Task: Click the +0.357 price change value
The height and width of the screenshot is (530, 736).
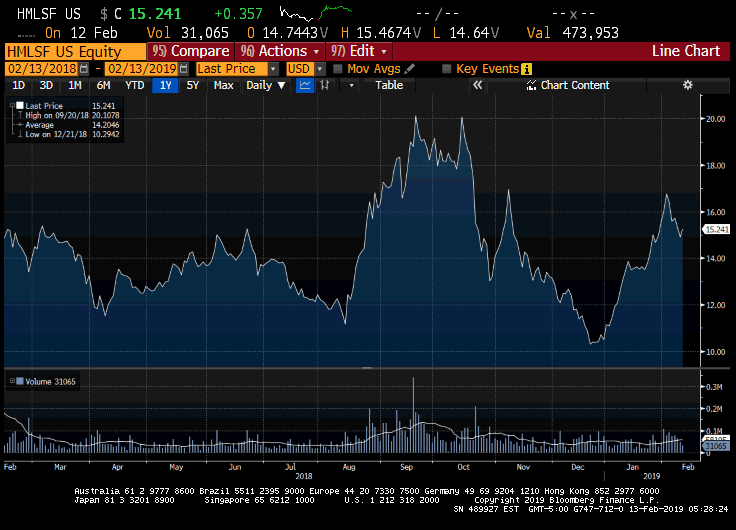Action: tap(238, 14)
